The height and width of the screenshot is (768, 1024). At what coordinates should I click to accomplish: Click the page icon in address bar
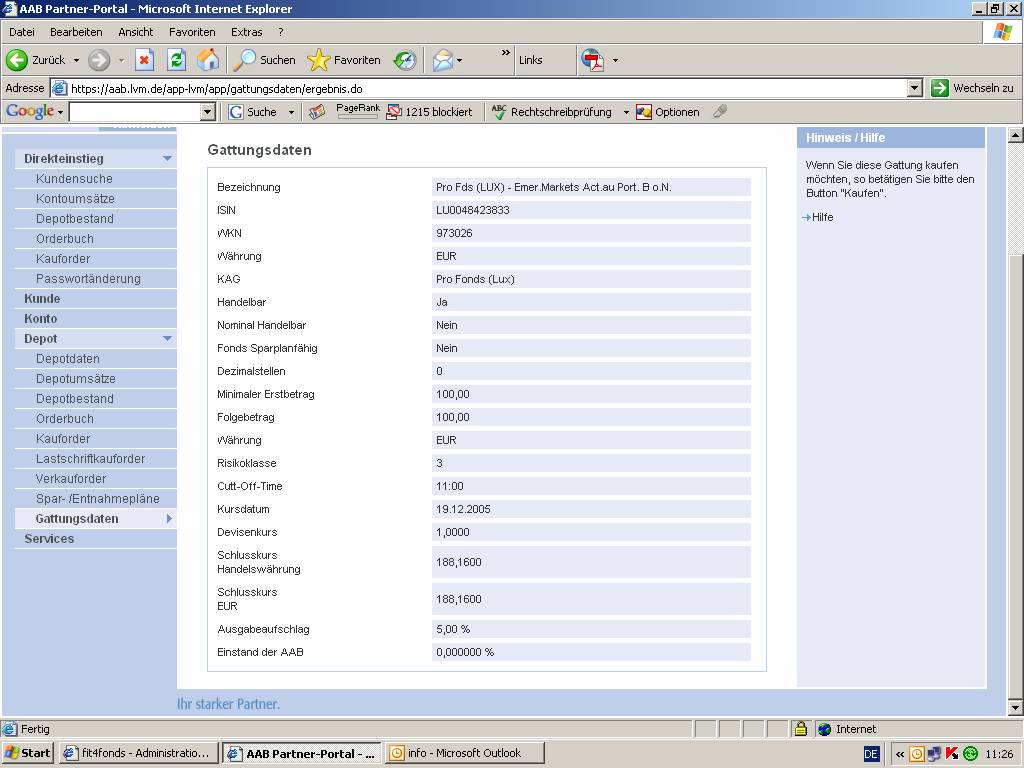tap(59, 88)
